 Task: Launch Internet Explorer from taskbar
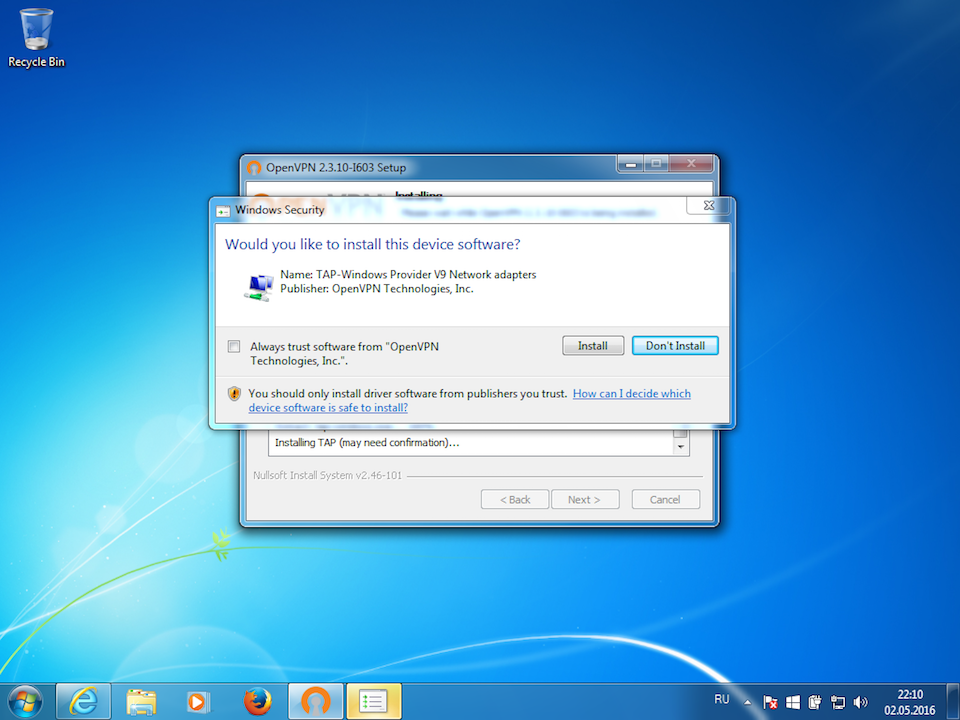click(x=83, y=702)
